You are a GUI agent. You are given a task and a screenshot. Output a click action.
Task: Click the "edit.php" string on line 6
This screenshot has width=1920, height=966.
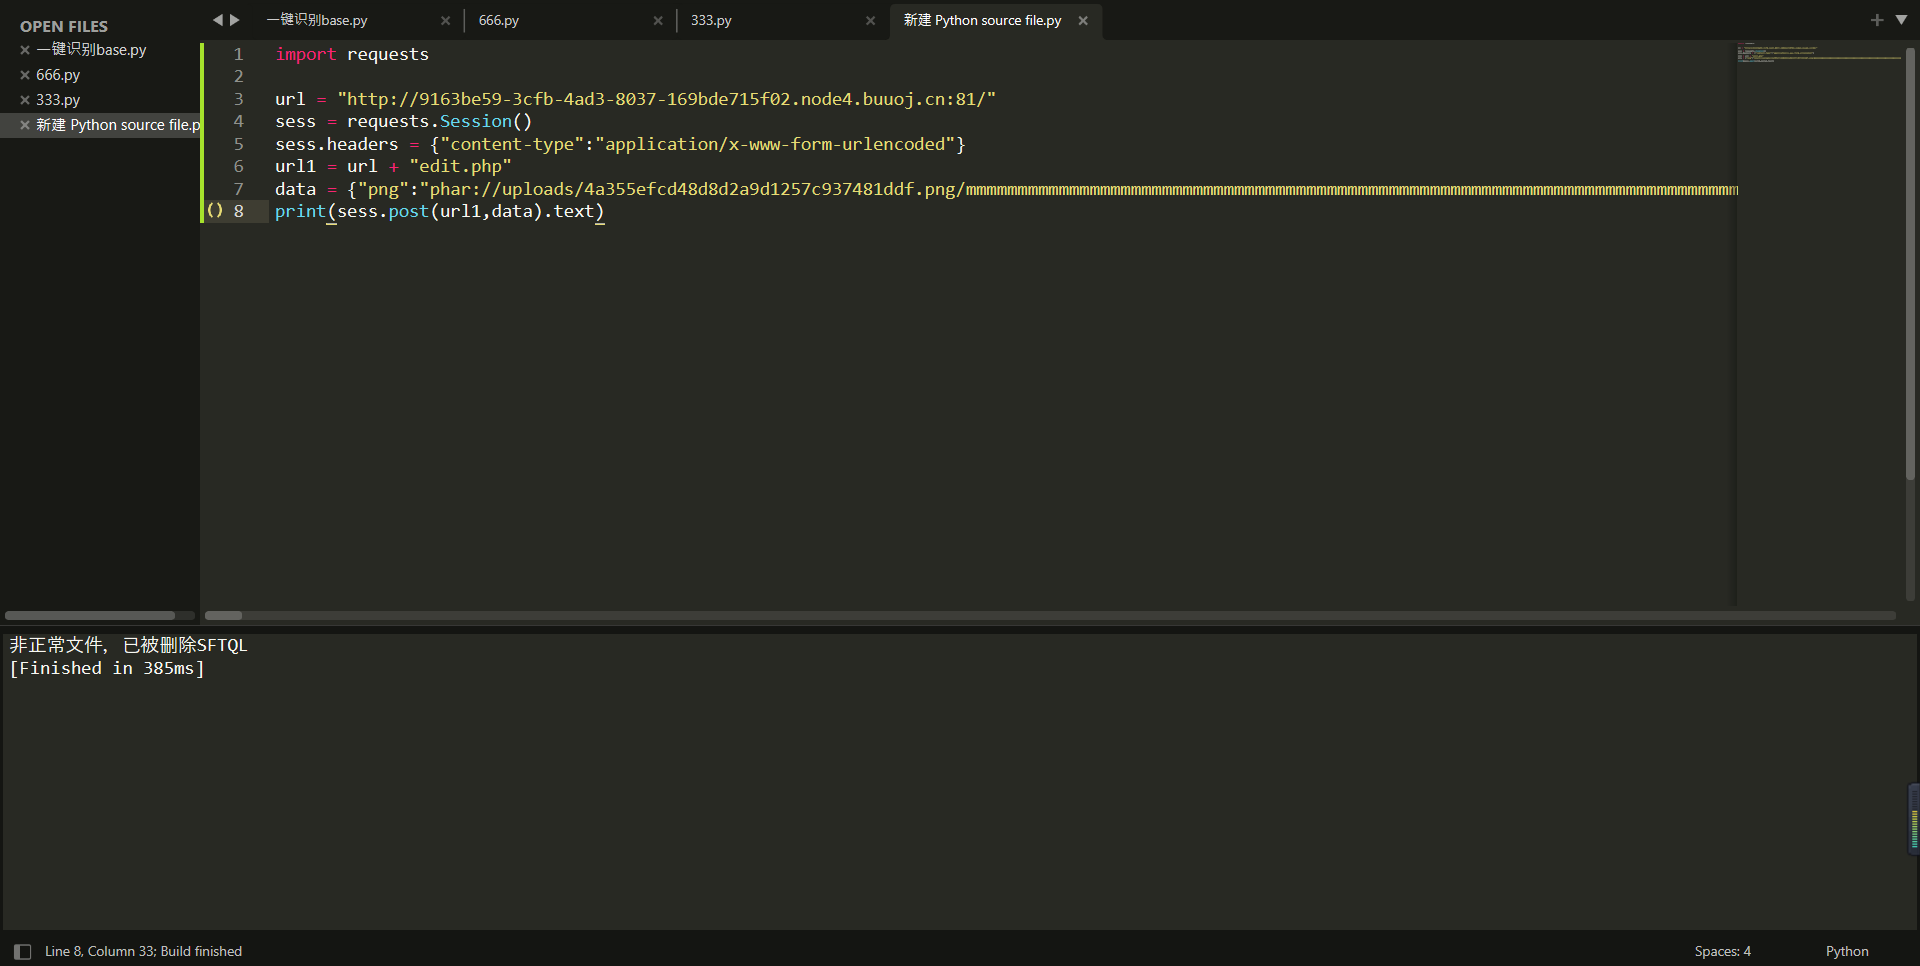[460, 166]
